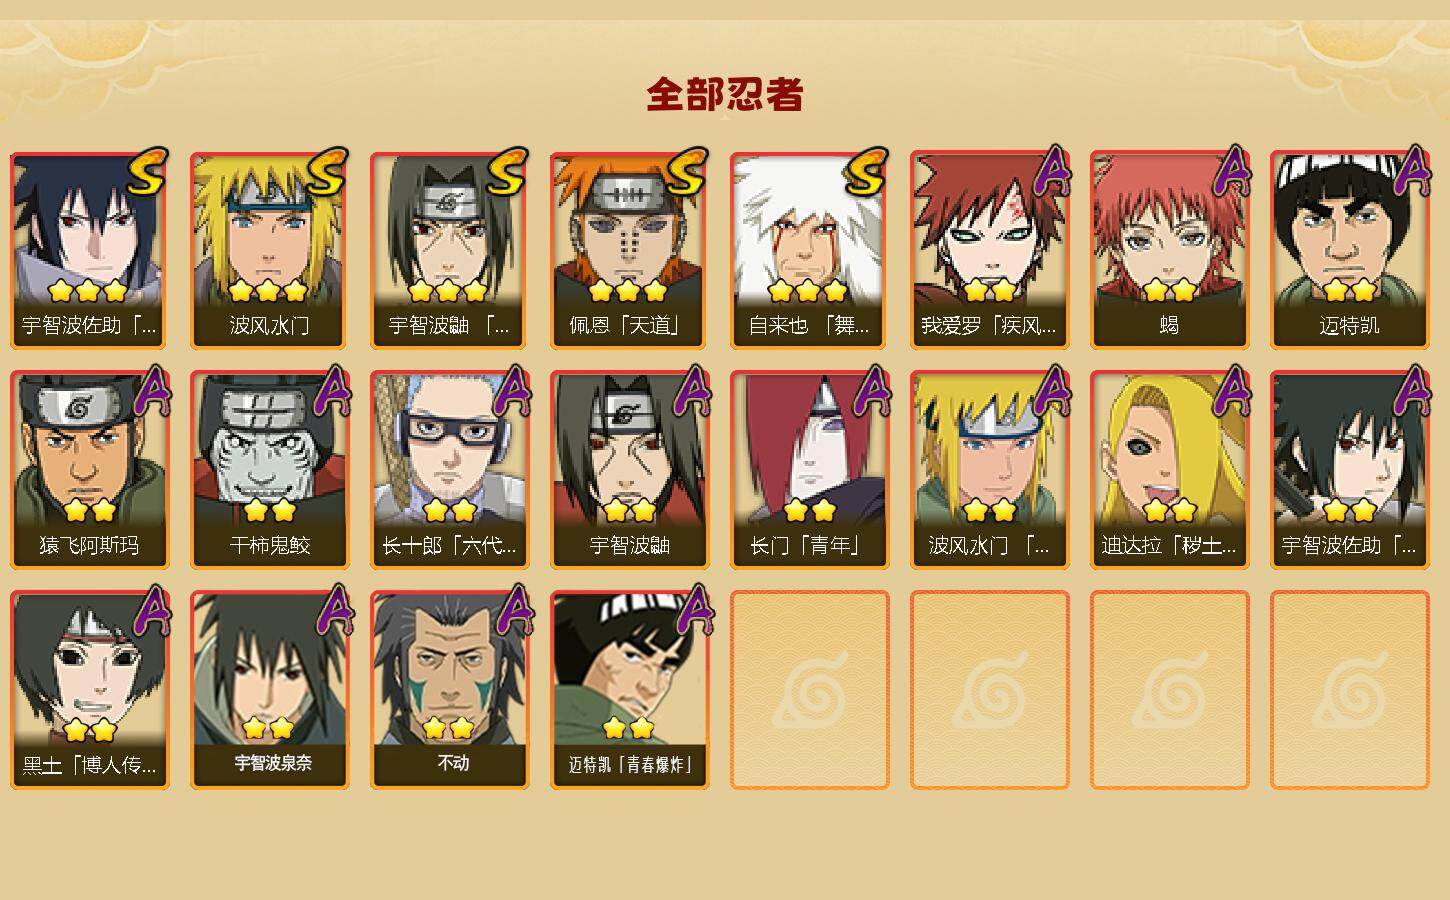1450x900 pixels.
Task: Open the 猿飞阿斯玛 ninja card
Action: pos(89,470)
